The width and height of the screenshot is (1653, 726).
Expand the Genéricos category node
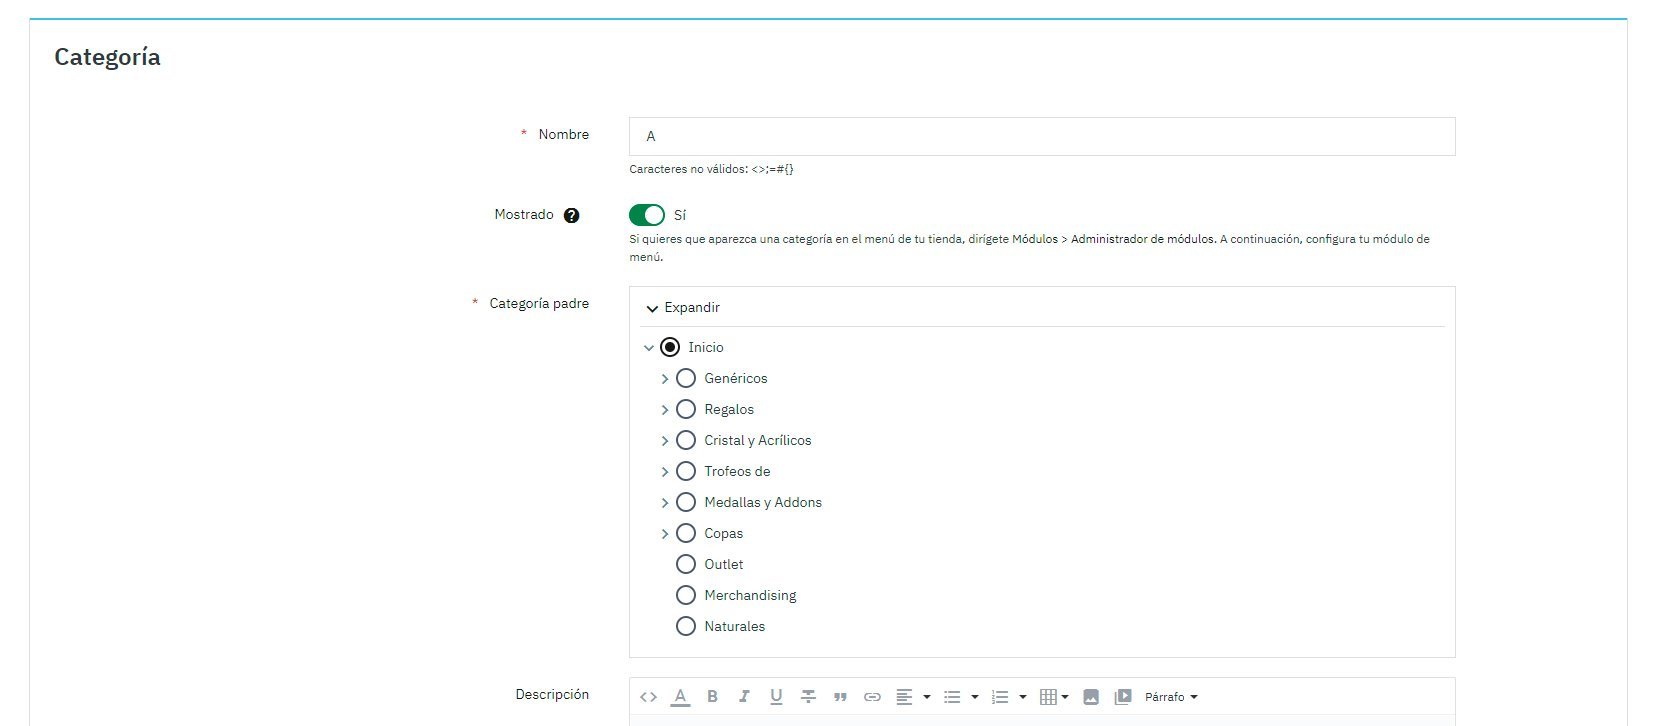(665, 379)
